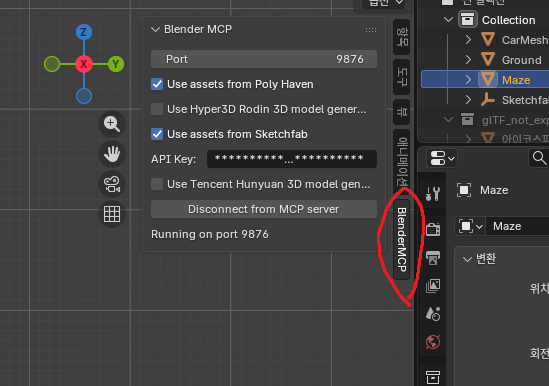This screenshot has height=386, width=549.
Task: Click the Ground mesh icon in outliner
Action: [488, 60]
